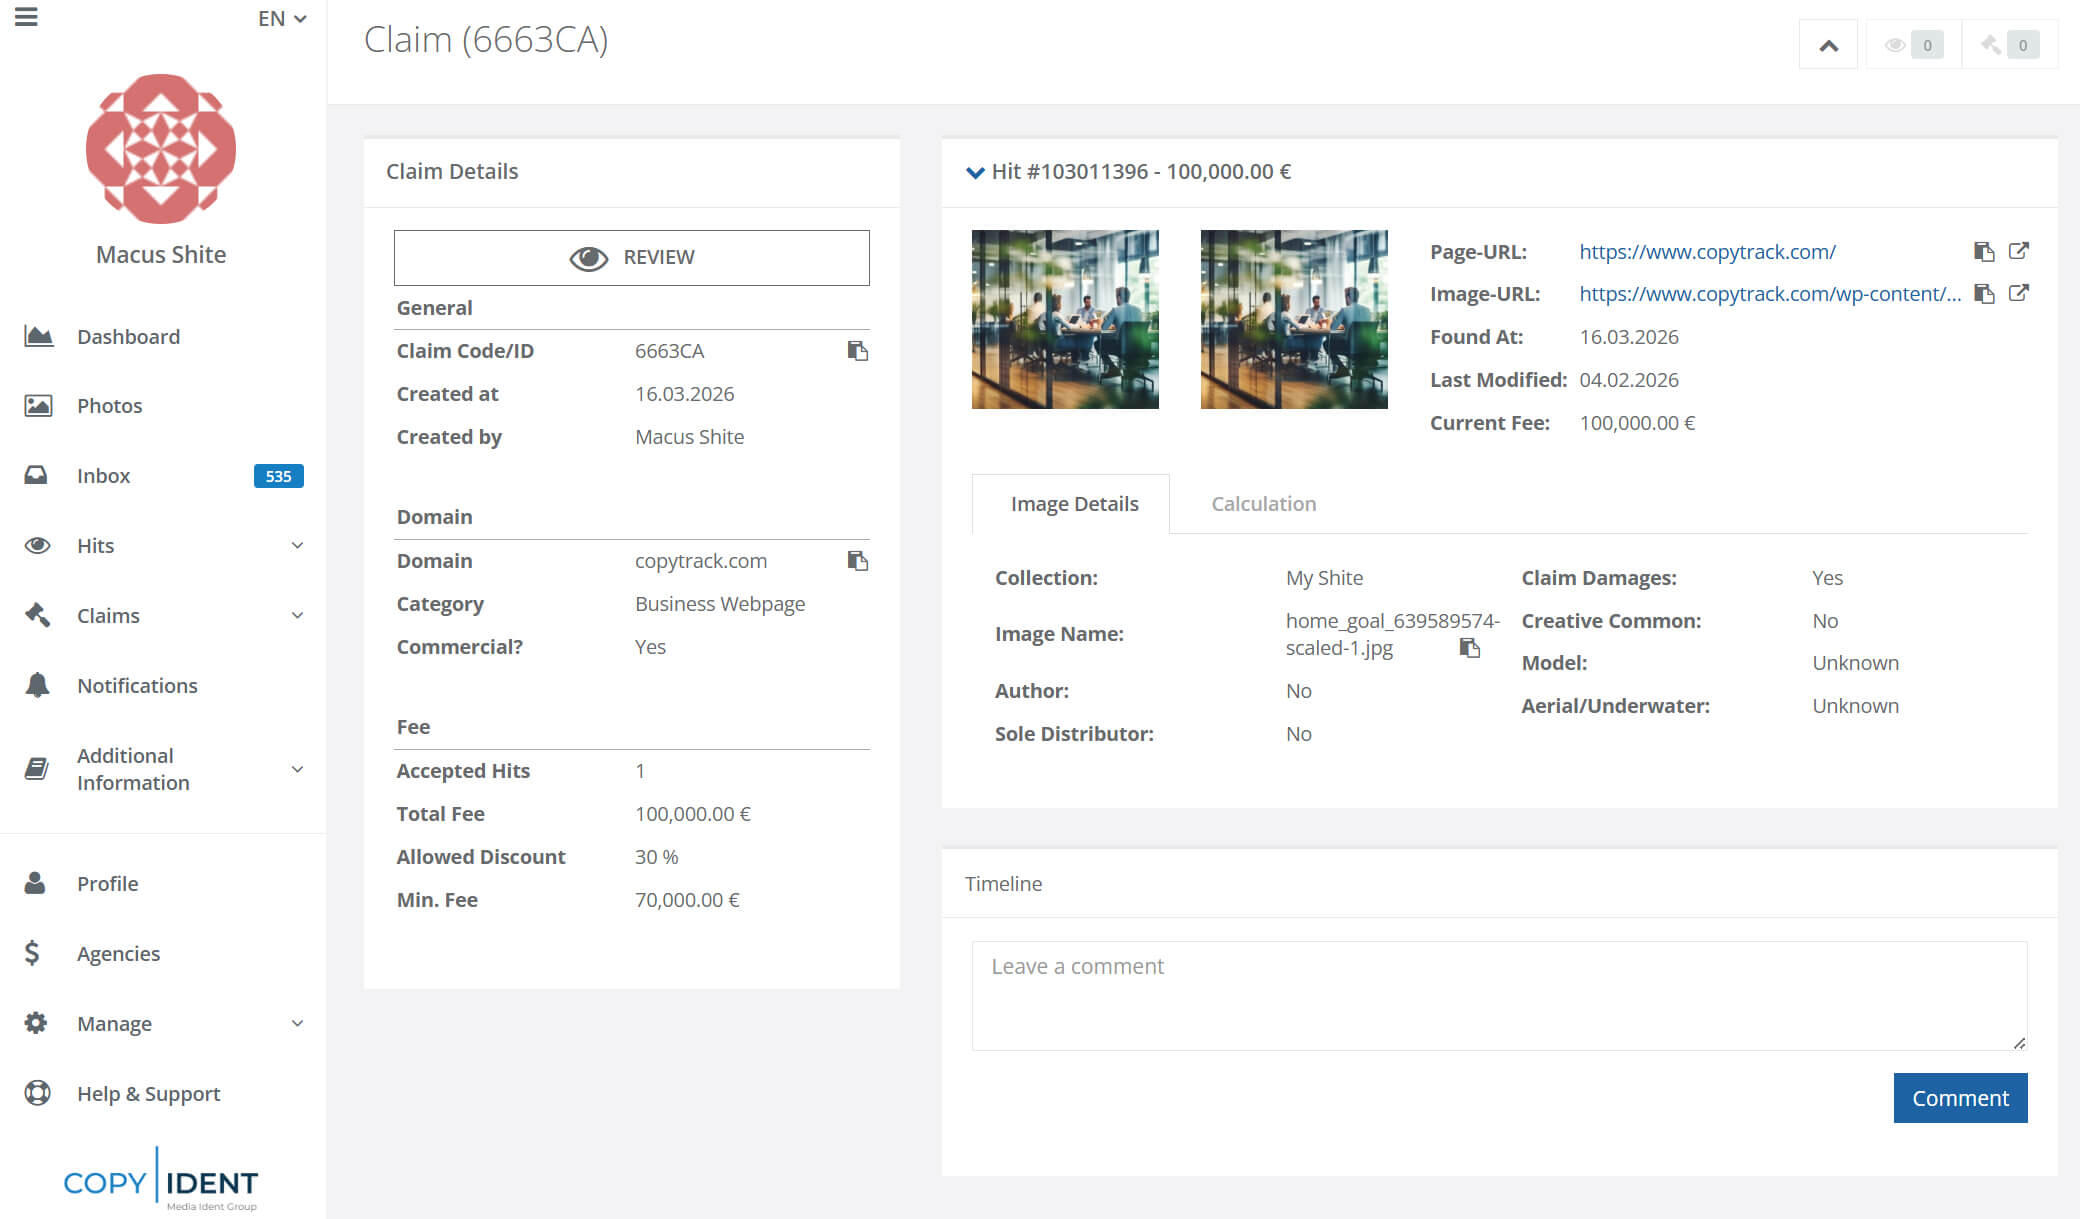The height and width of the screenshot is (1219, 2080).
Task: Copy the Page-URL to clipboard
Action: pos(1983,252)
